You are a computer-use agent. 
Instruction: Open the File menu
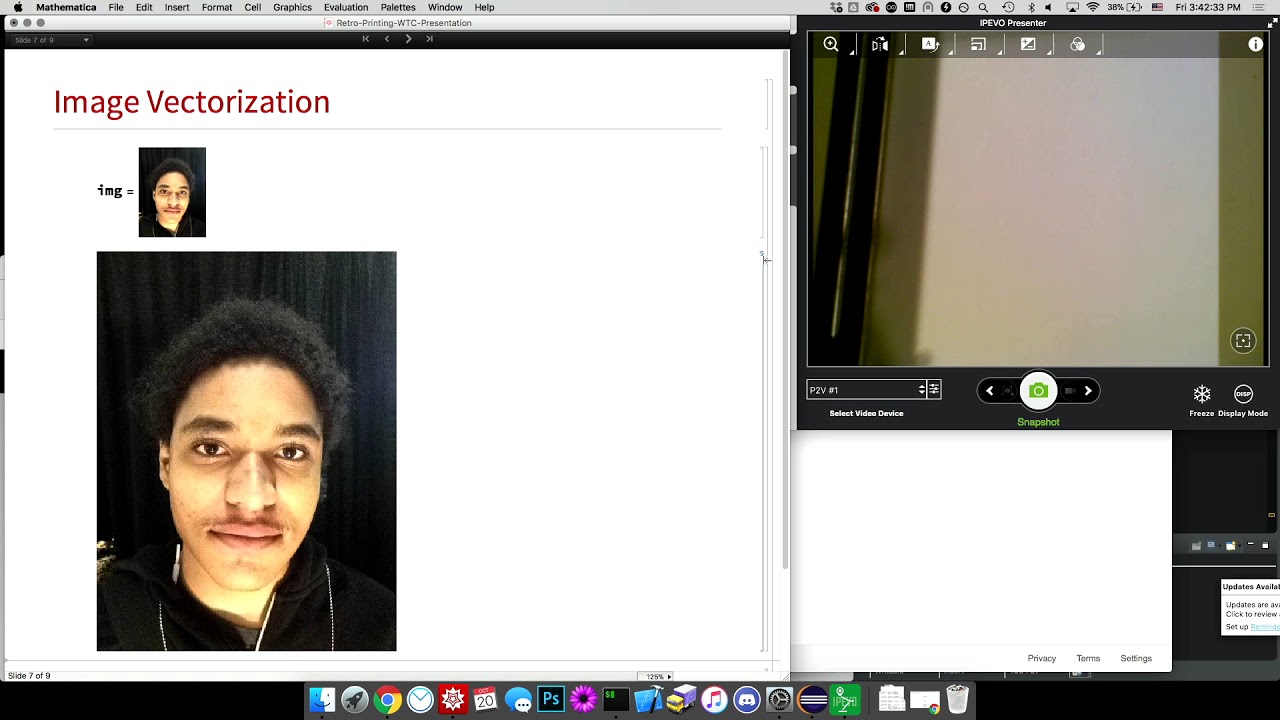tap(116, 7)
